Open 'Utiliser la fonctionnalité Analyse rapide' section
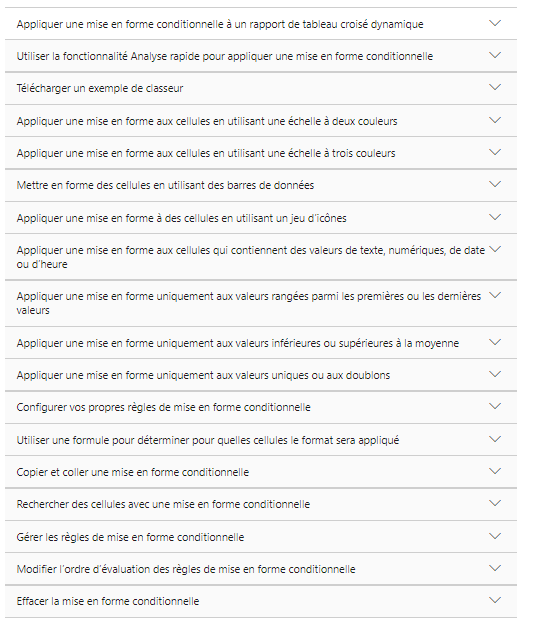Image resolution: width=538 pixels, height=622 pixels. coord(261,56)
